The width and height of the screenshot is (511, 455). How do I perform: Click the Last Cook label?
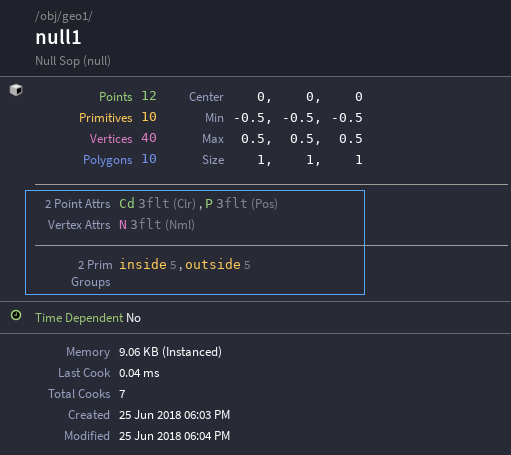(84, 373)
